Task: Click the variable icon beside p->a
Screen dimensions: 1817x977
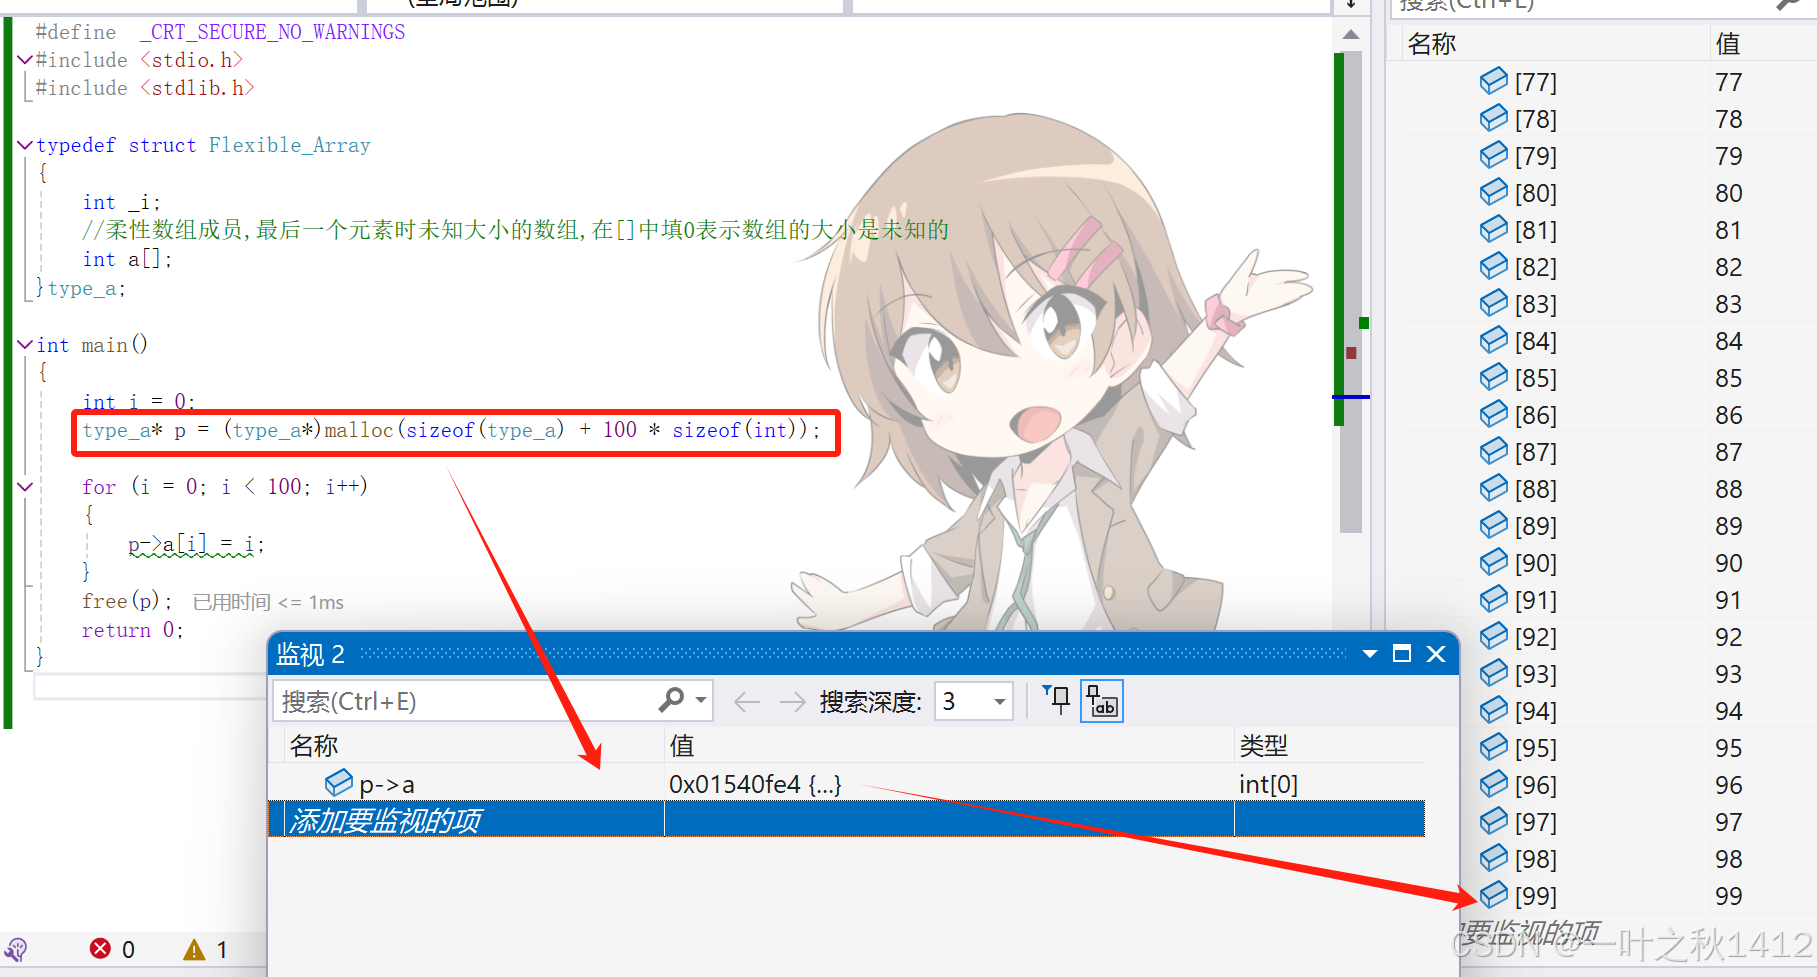Action: tap(339, 782)
